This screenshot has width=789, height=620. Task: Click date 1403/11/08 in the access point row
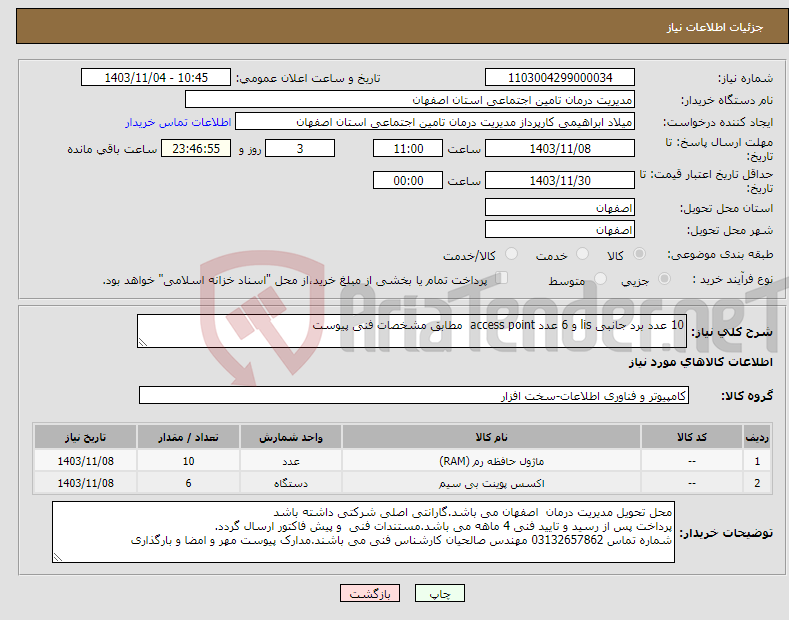click(x=86, y=483)
